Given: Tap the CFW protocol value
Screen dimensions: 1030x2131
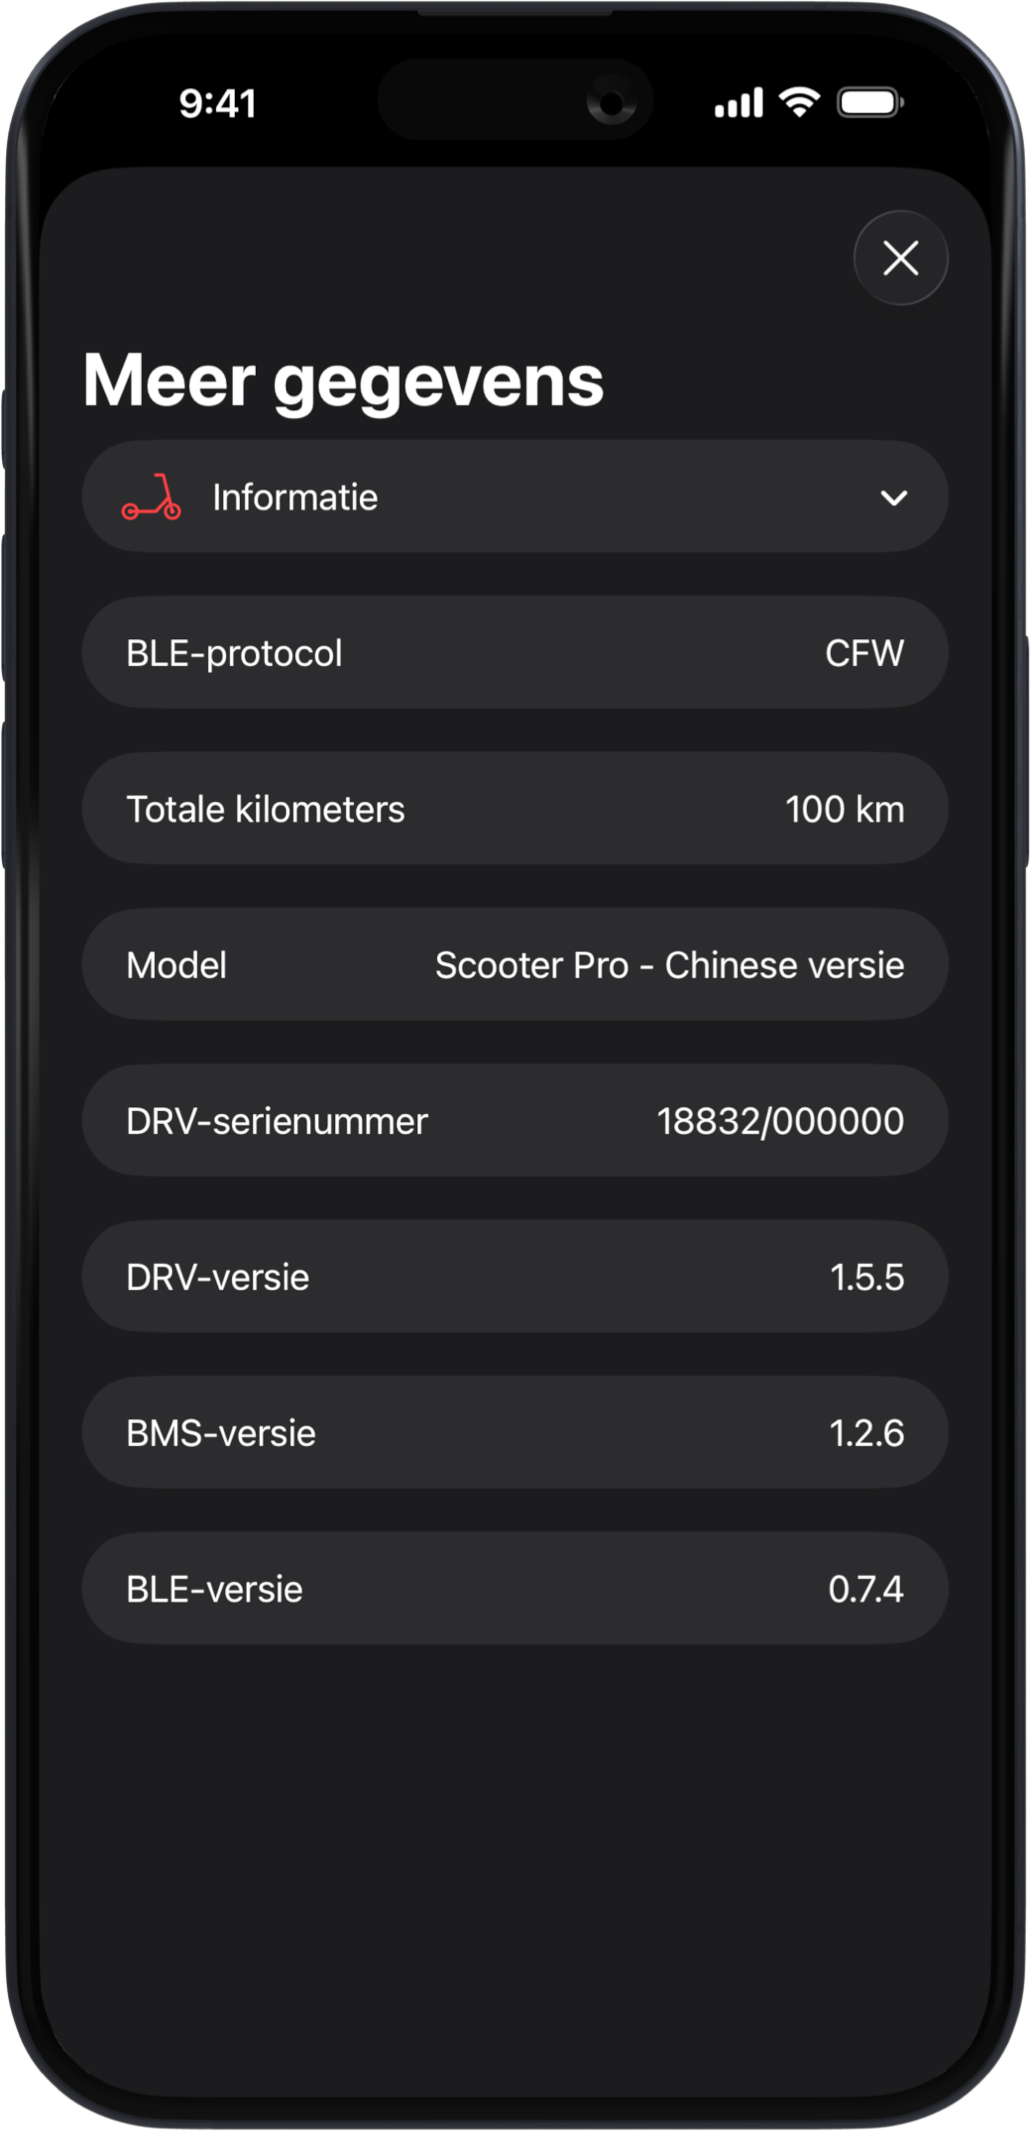Looking at the screenshot, I should point(864,654).
